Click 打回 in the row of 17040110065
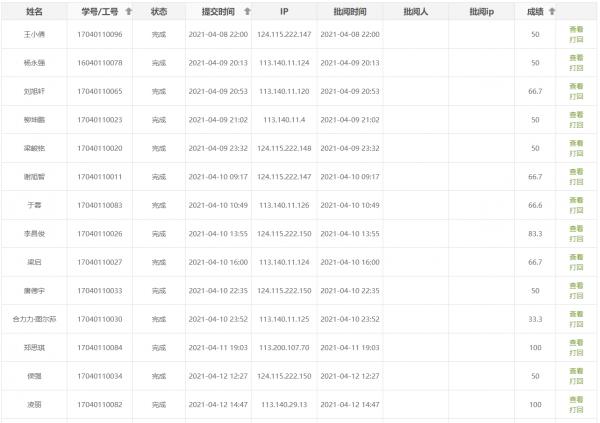 coord(575,97)
